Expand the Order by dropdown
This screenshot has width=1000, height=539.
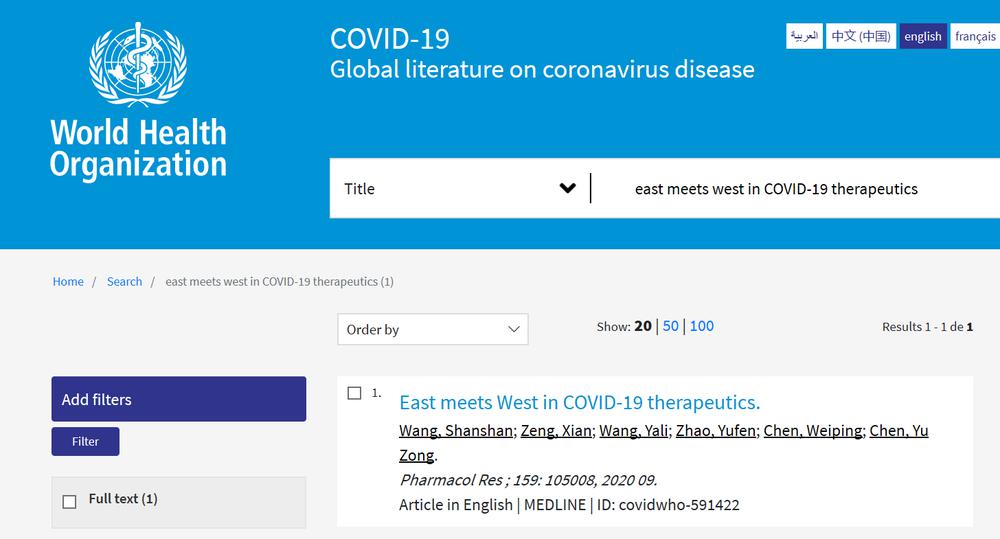(x=432, y=329)
